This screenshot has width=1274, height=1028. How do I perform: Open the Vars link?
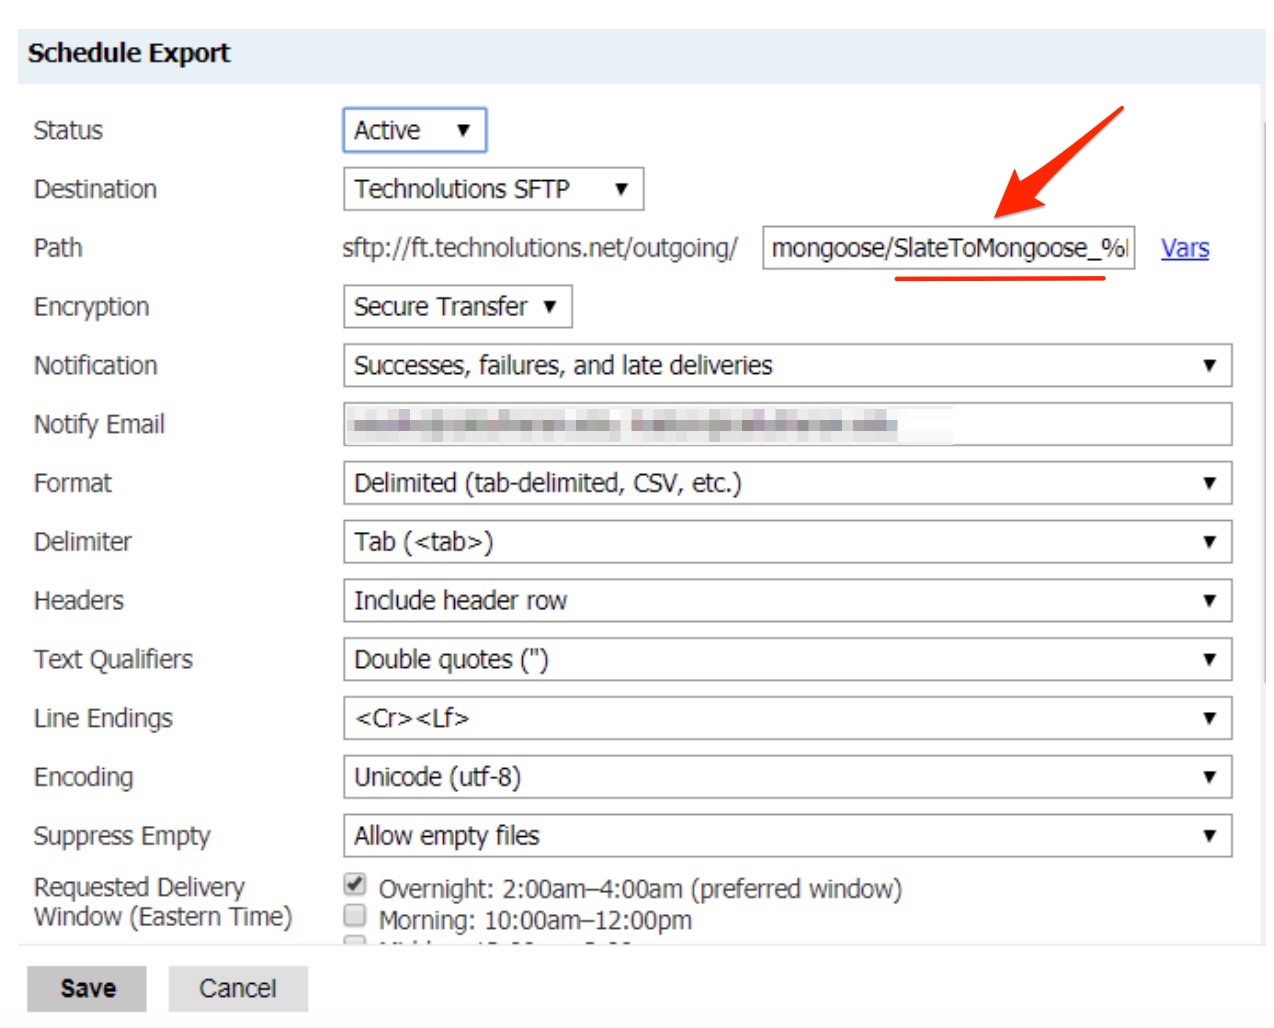pyautogui.click(x=1184, y=248)
